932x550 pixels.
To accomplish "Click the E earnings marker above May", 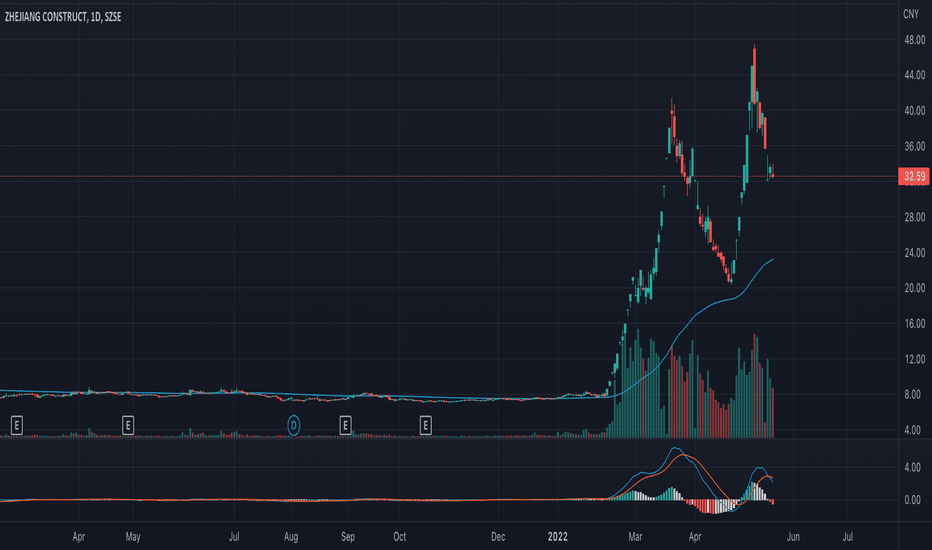I will [x=127, y=425].
